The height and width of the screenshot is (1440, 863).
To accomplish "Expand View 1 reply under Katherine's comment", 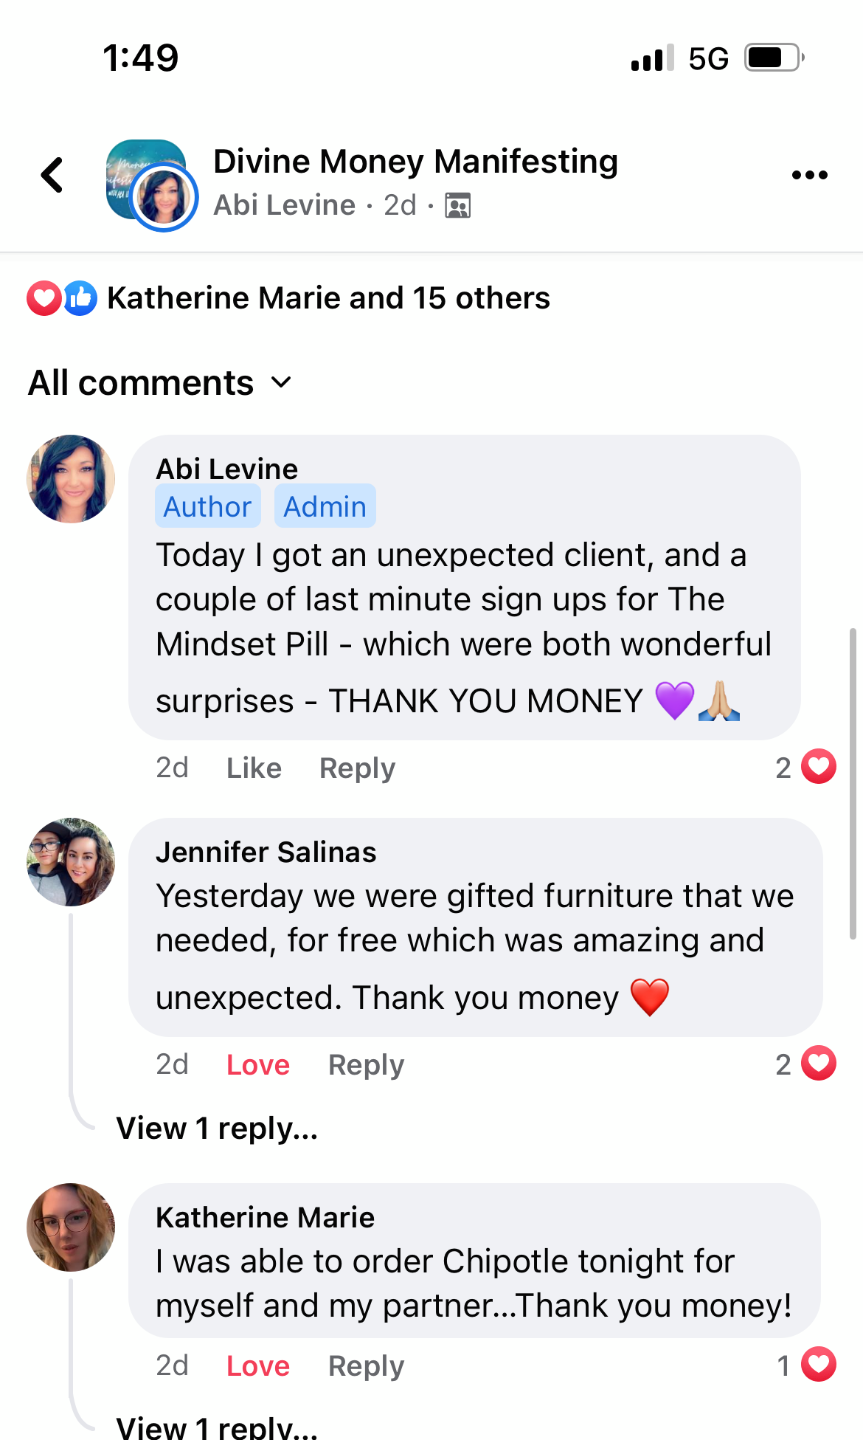I will point(217,1426).
